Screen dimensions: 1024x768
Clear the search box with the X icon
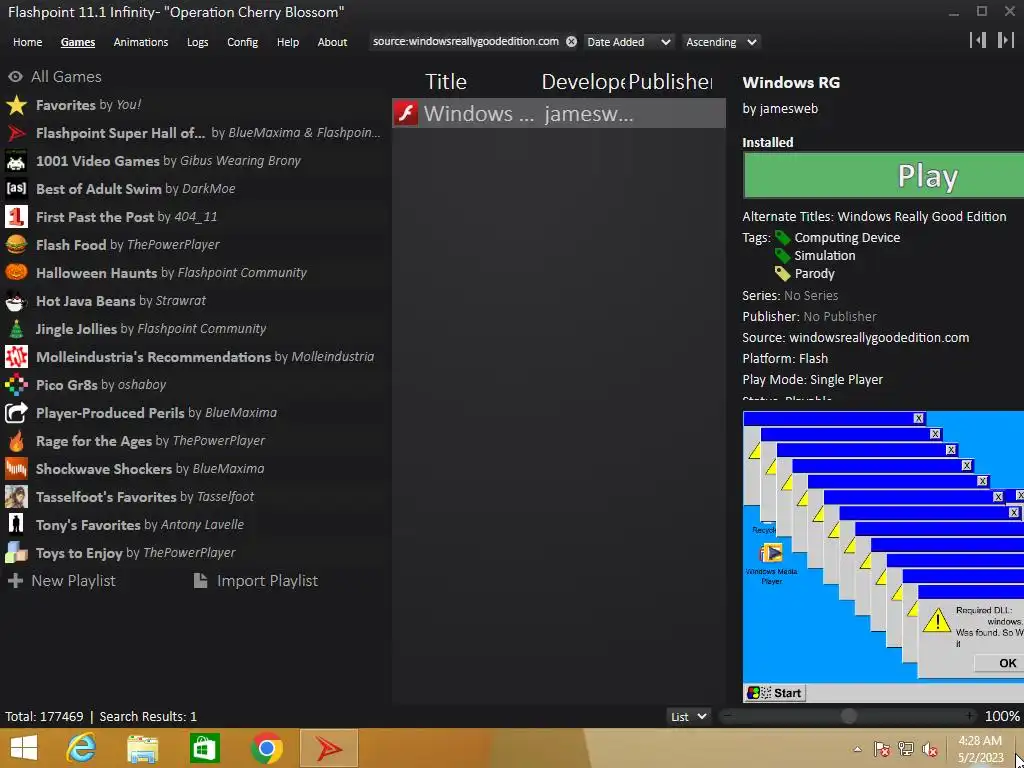[571, 42]
